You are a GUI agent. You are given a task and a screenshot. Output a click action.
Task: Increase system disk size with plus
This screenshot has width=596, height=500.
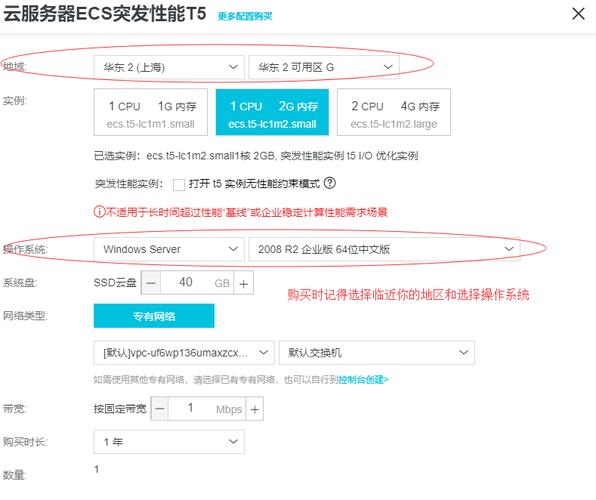(x=244, y=283)
